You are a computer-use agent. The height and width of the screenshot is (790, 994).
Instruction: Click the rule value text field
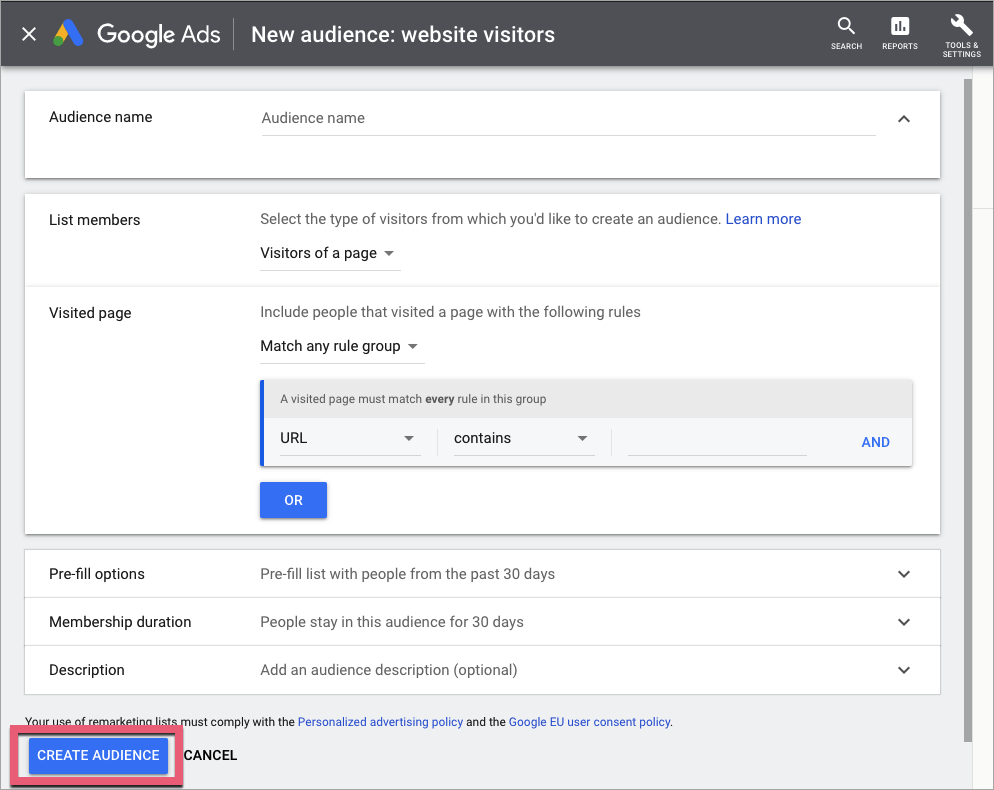pyautogui.click(x=717, y=440)
